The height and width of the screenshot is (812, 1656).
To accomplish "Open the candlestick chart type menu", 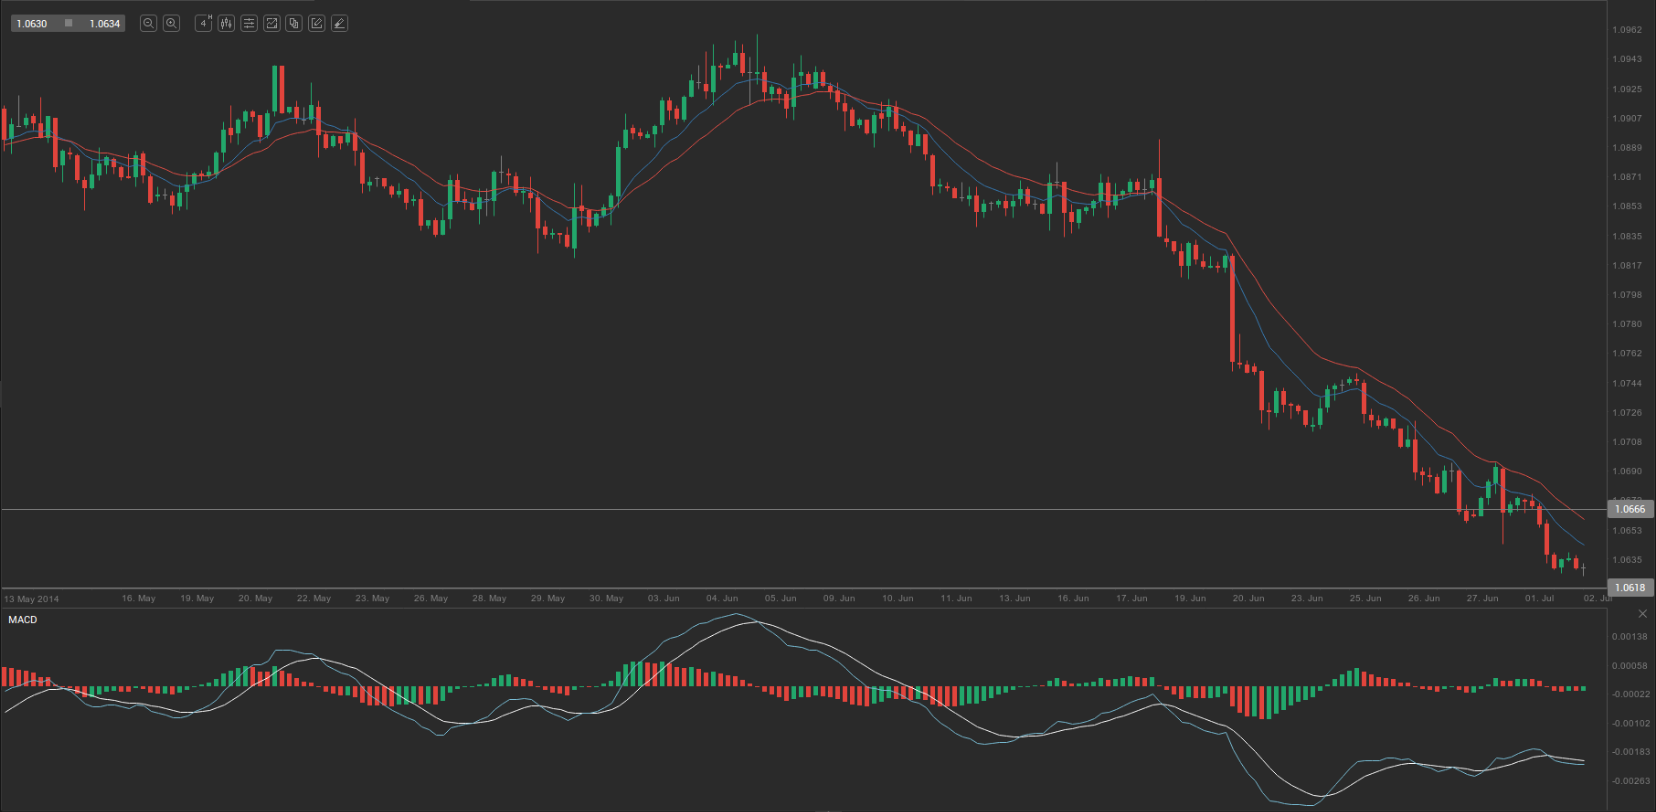I will (x=226, y=23).
